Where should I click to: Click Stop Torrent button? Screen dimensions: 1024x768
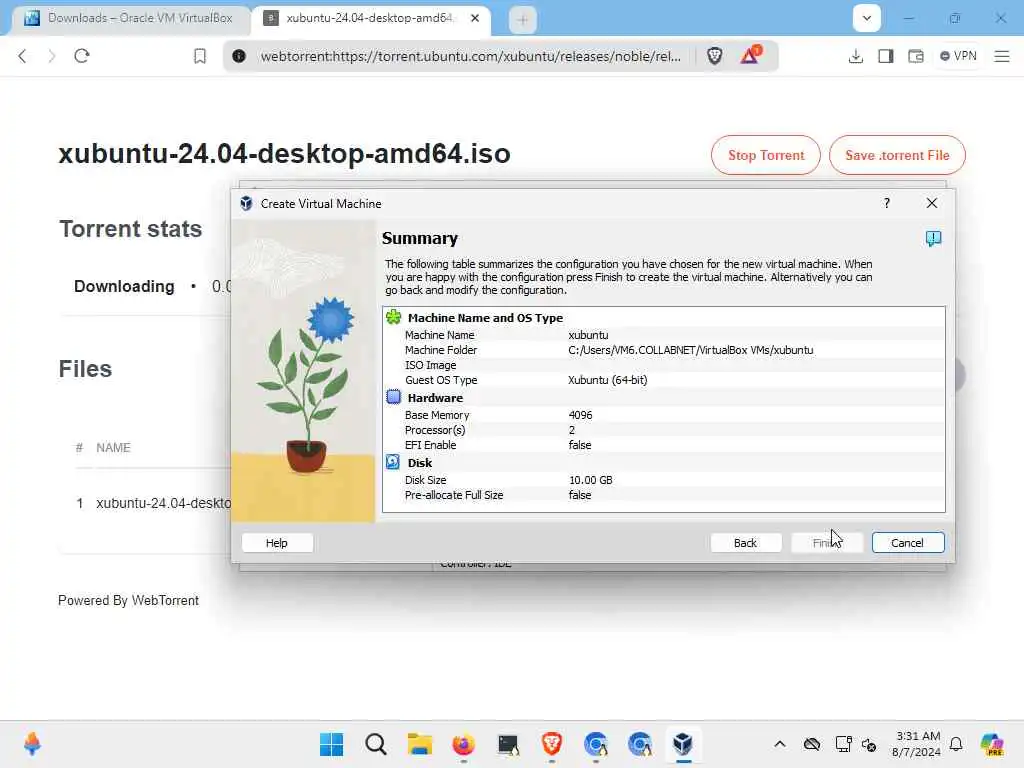tap(765, 155)
